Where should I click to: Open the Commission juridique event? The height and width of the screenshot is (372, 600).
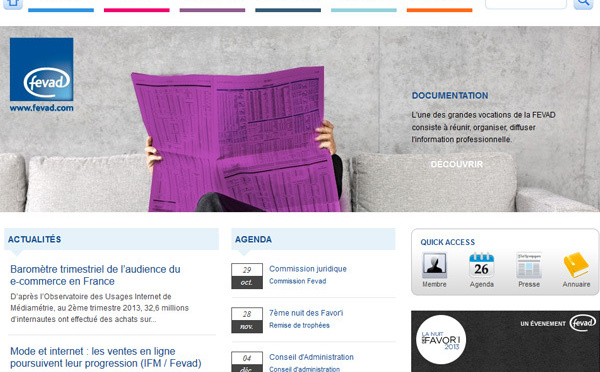tap(308, 269)
